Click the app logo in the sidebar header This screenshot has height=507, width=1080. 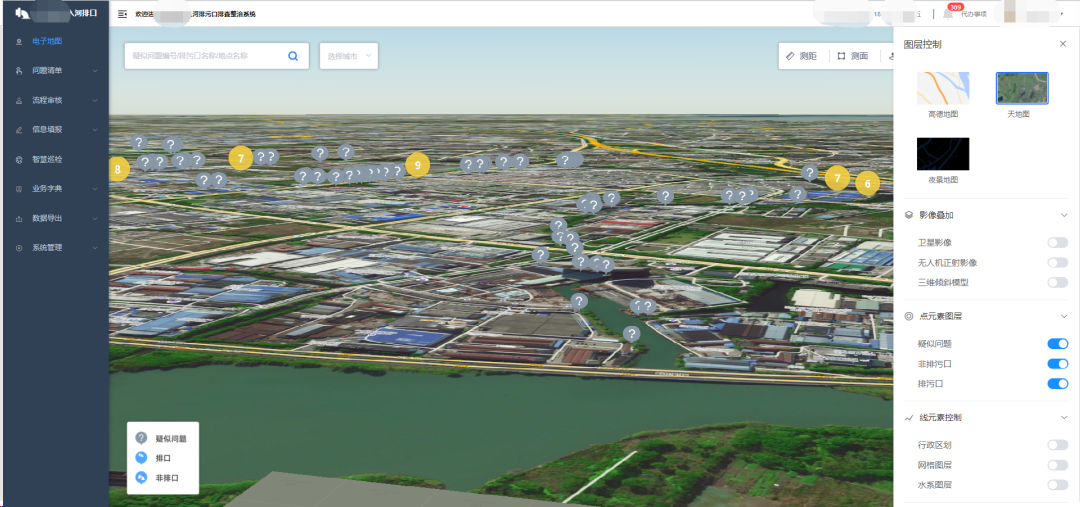point(22,13)
